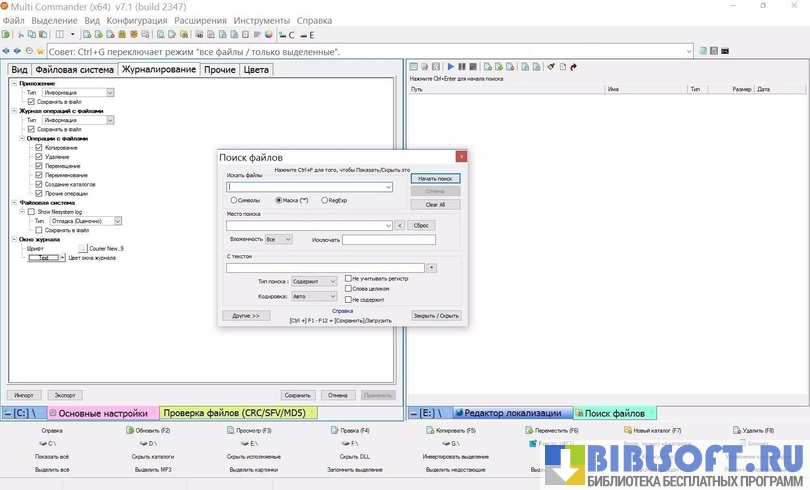Click the red curved arrow toolbar icon
This screenshot has height=490, width=810.
[574, 67]
